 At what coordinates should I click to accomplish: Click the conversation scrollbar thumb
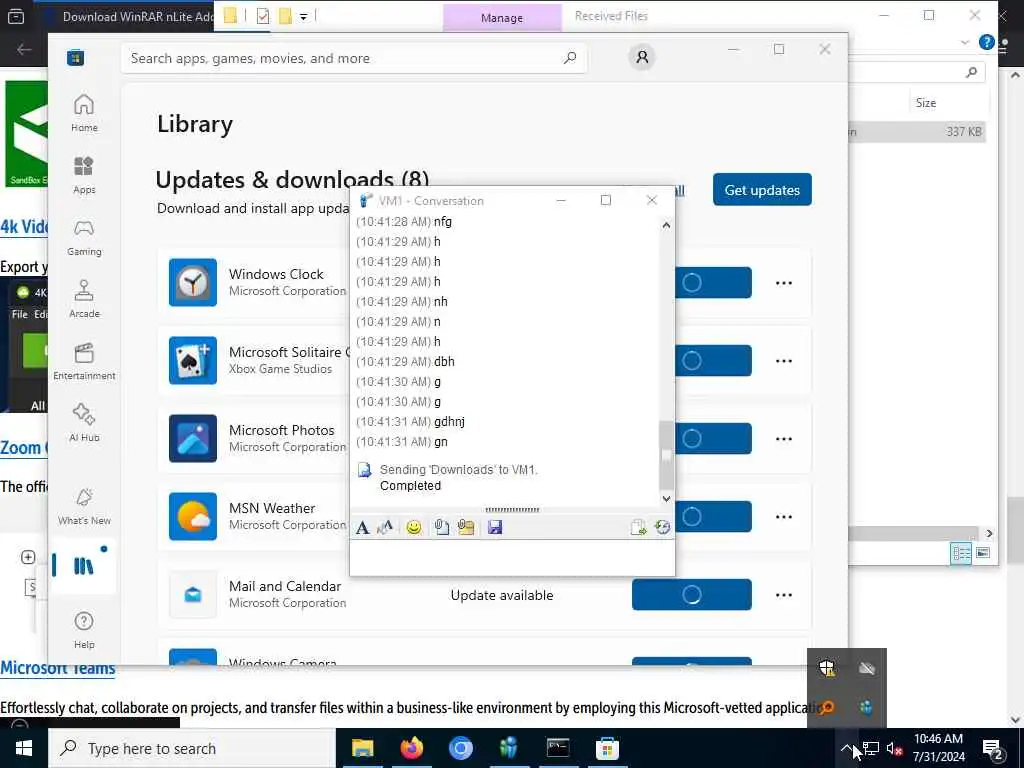[665, 455]
